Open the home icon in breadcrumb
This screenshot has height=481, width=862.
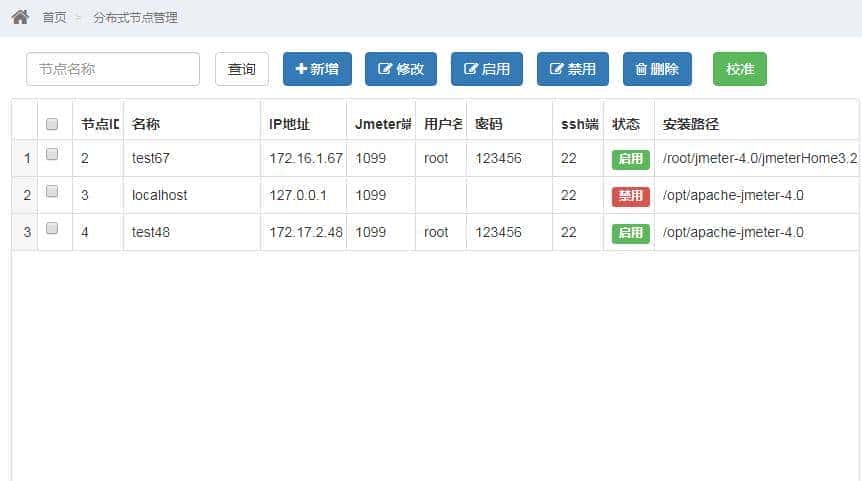20,17
